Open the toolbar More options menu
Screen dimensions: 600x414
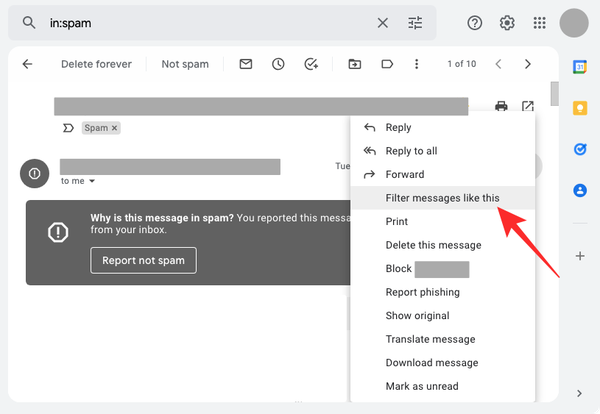point(416,64)
